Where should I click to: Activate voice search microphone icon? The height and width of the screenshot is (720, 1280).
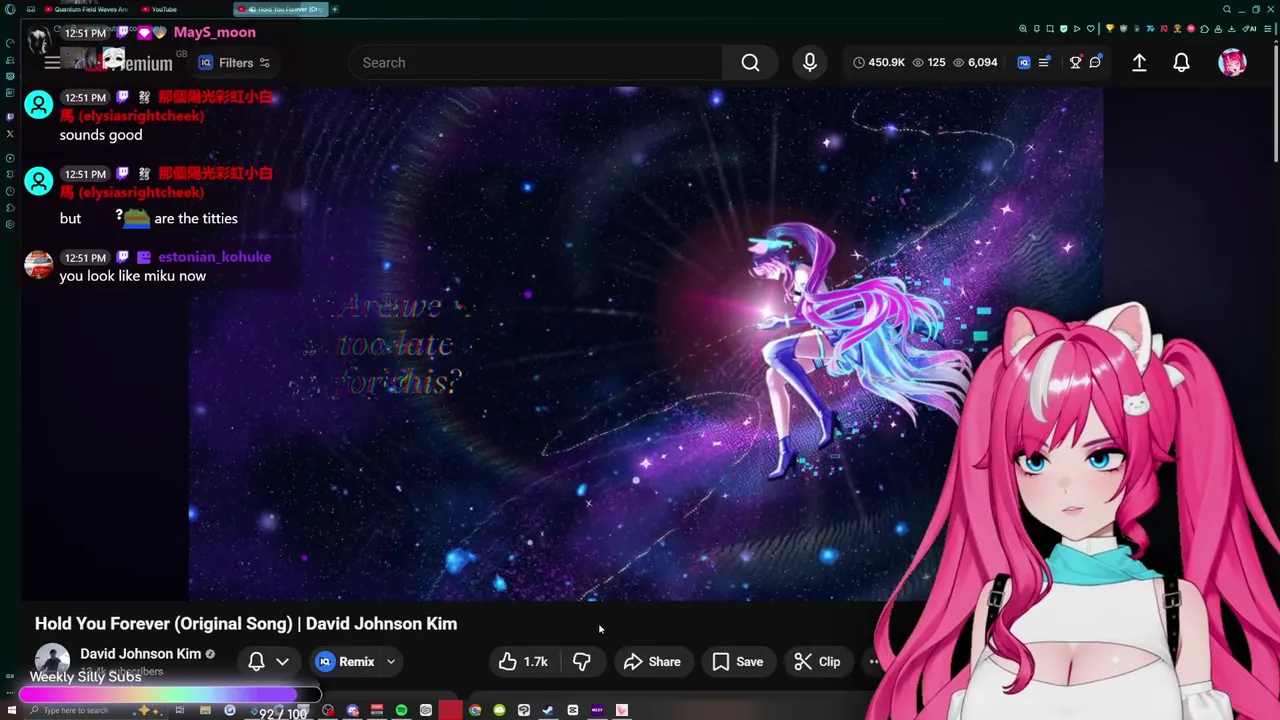tap(810, 63)
